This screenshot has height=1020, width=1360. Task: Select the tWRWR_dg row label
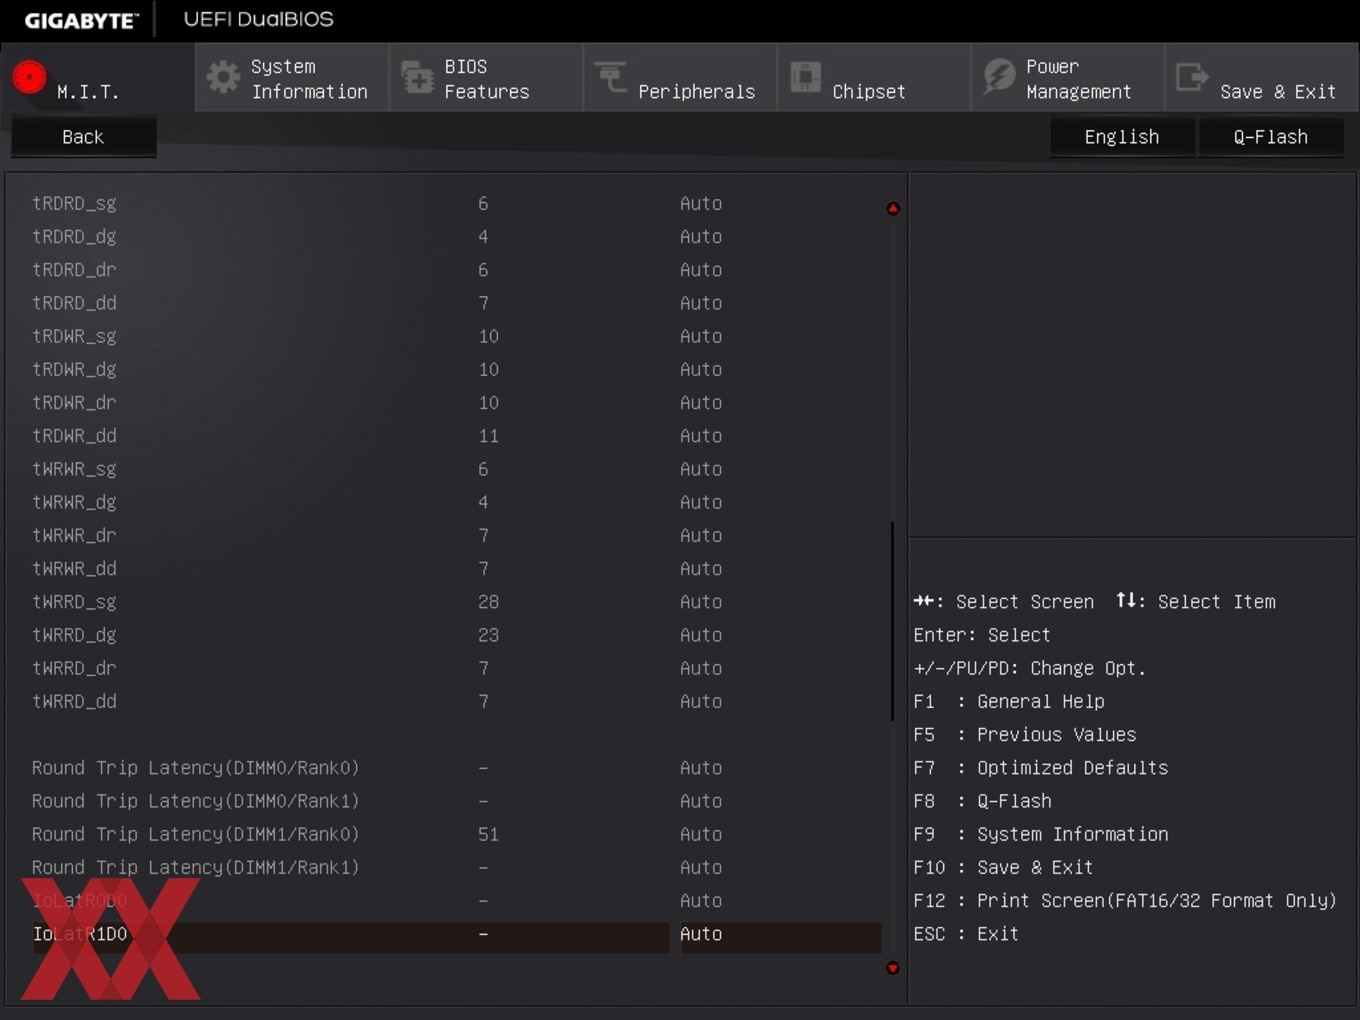pyautogui.click(x=74, y=503)
